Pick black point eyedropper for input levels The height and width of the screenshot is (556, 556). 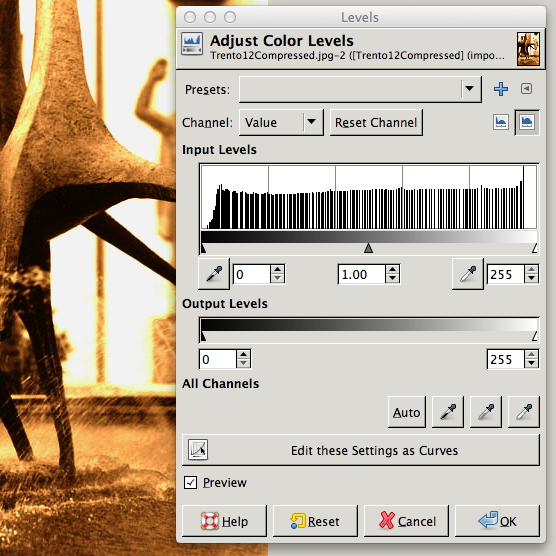pos(214,274)
